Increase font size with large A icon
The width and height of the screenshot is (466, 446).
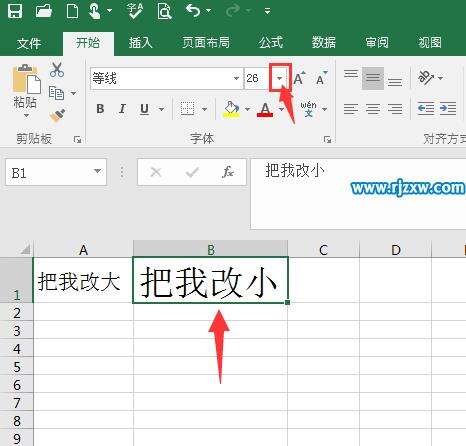pos(299,78)
